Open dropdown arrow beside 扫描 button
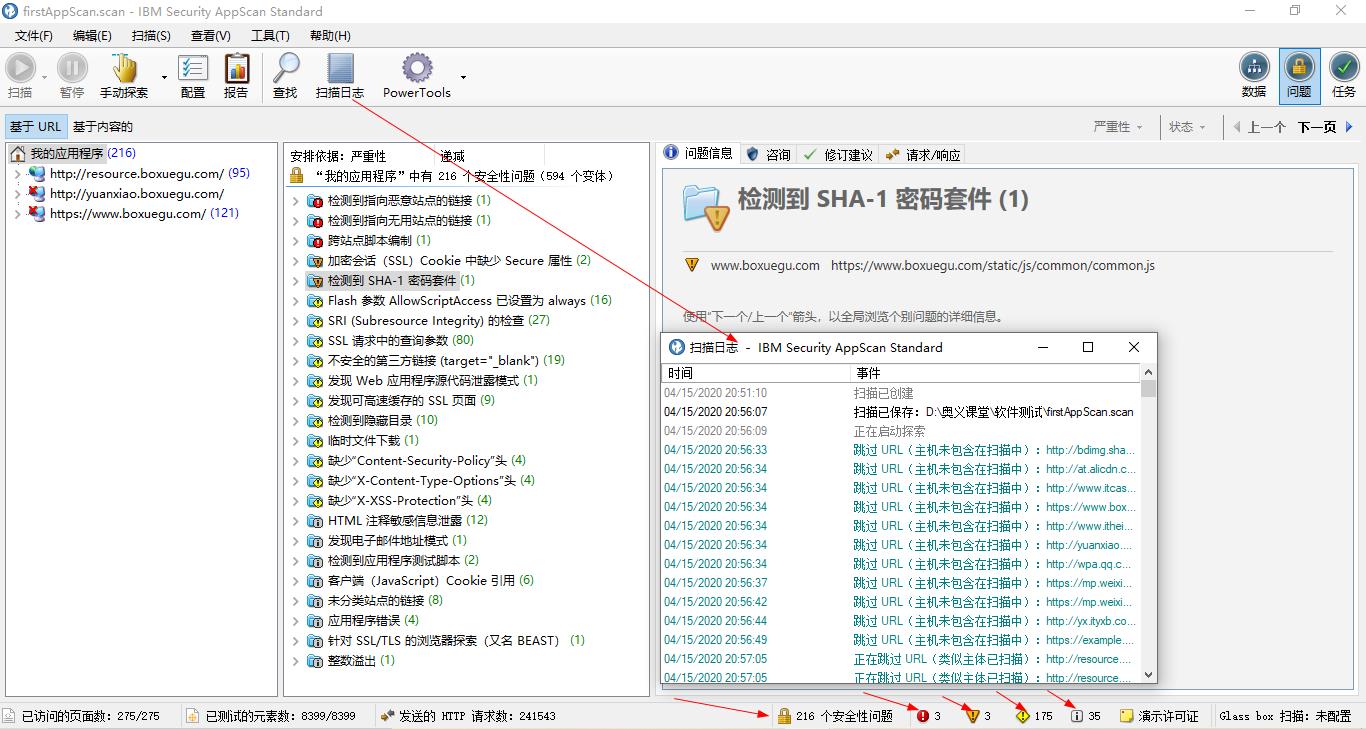This screenshot has width=1366, height=729. point(45,77)
